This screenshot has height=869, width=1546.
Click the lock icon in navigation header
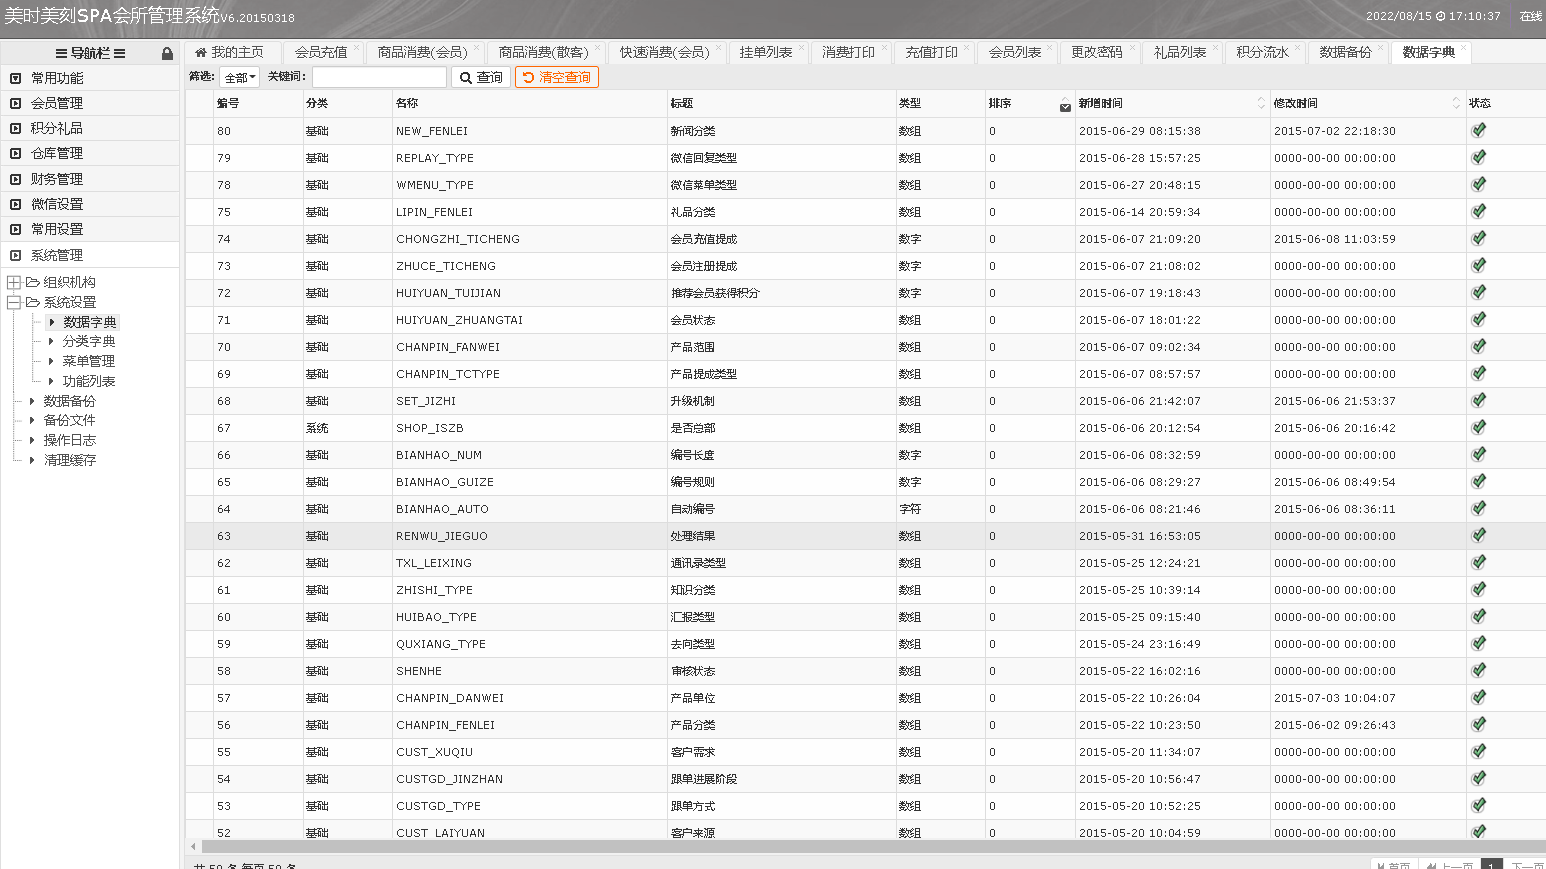[x=167, y=54]
